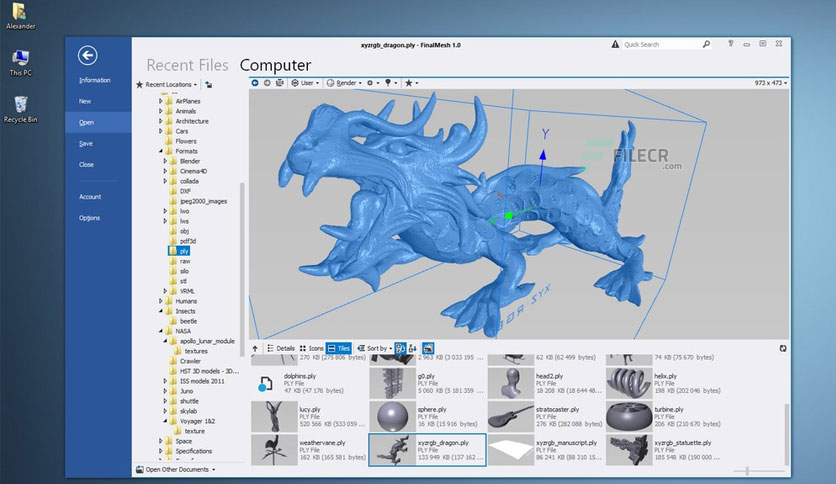The width and height of the screenshot is (836, 484).
Task: Click the help question mark icon
Action: [x=730, y=44]
